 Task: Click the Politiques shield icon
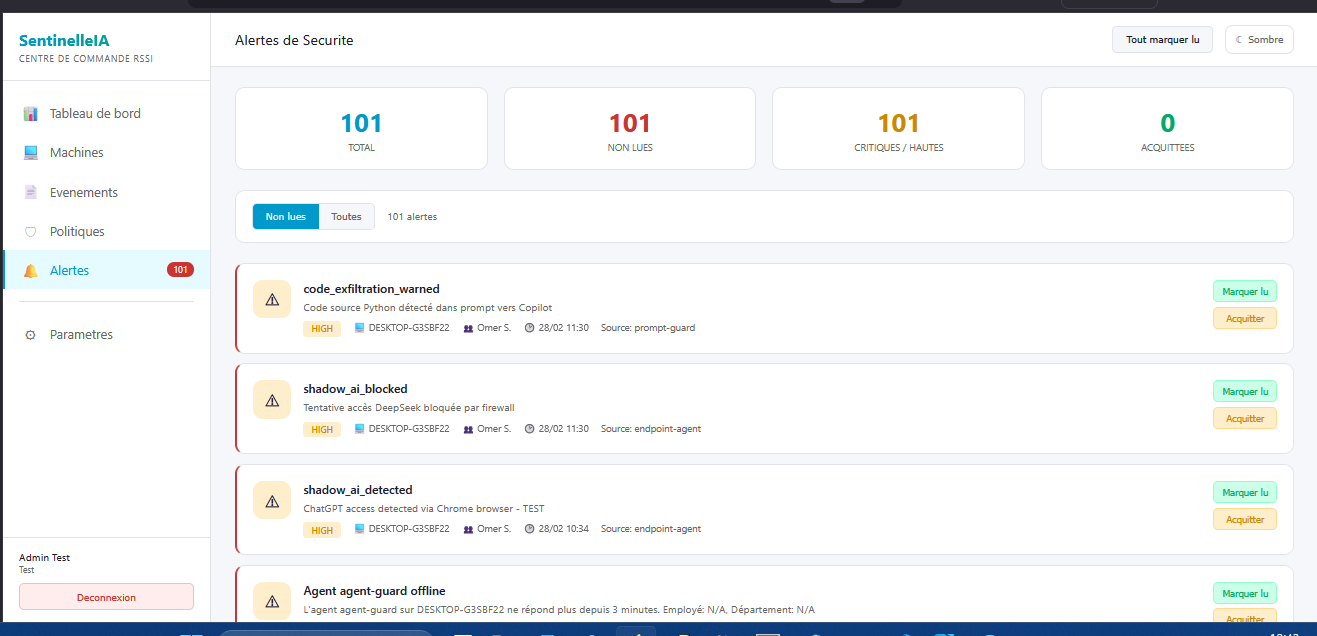31,232
